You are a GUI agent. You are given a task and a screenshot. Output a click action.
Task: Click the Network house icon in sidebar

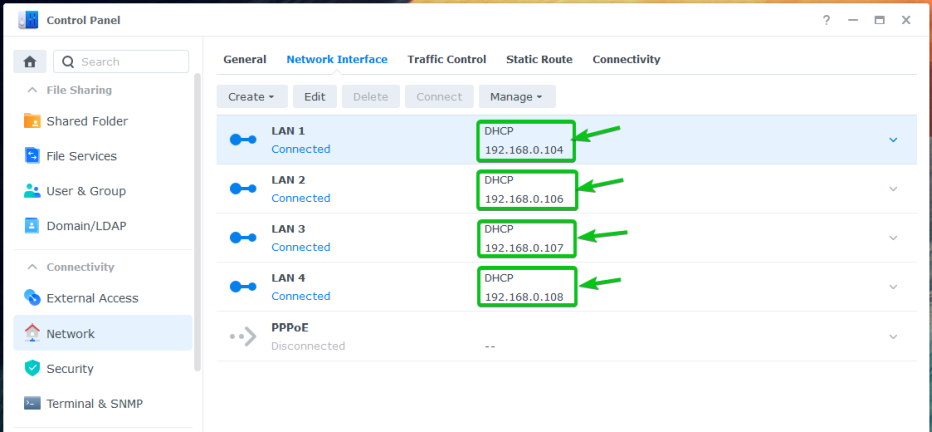tap(32, 333)
